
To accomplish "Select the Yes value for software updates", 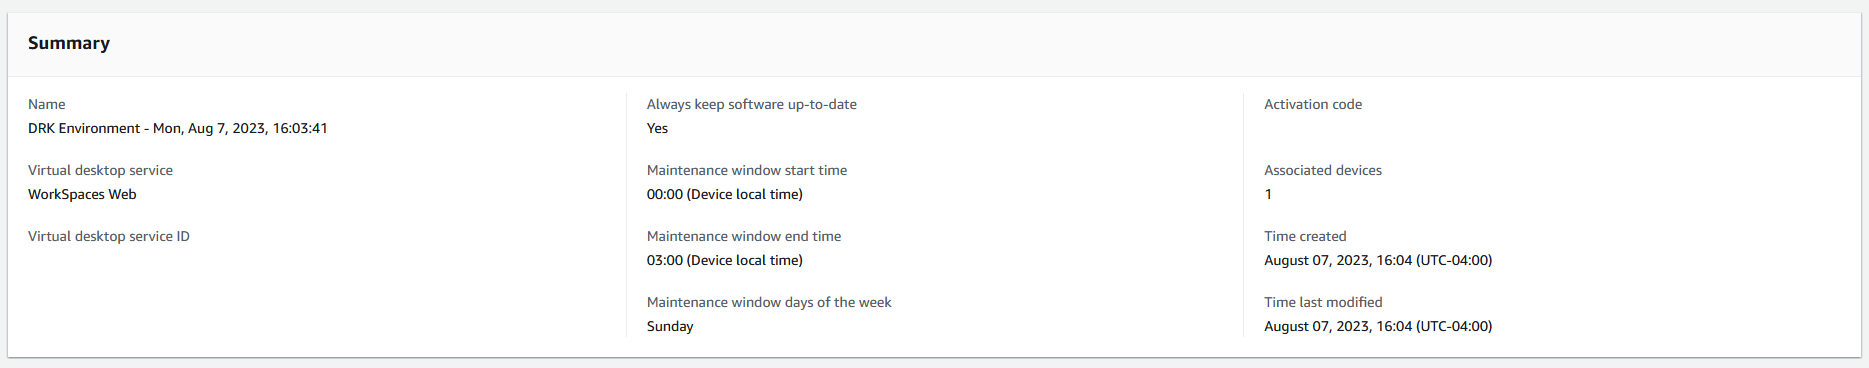I will pyautogui.click(x=657, y=128).
